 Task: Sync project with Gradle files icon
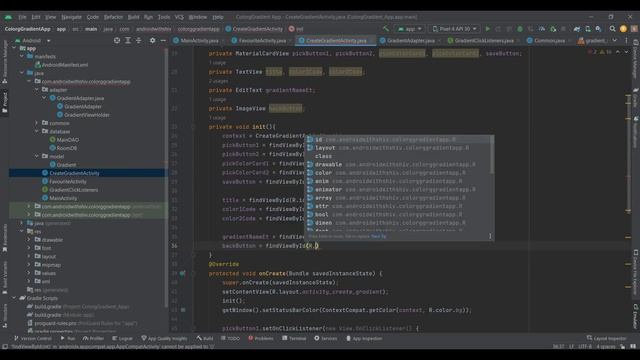tap(577, 29)
